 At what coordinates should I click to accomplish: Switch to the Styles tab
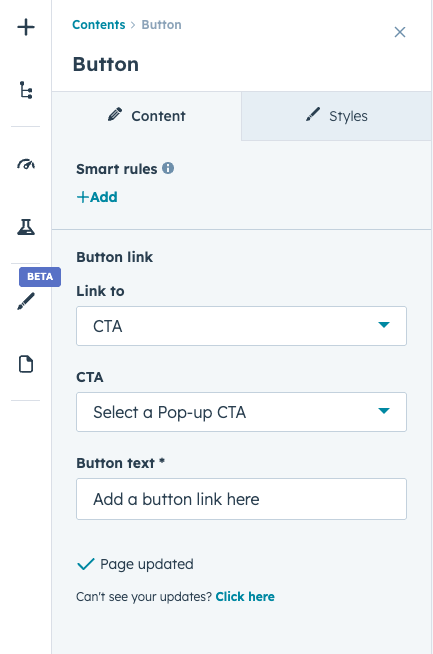coord(336,116)
